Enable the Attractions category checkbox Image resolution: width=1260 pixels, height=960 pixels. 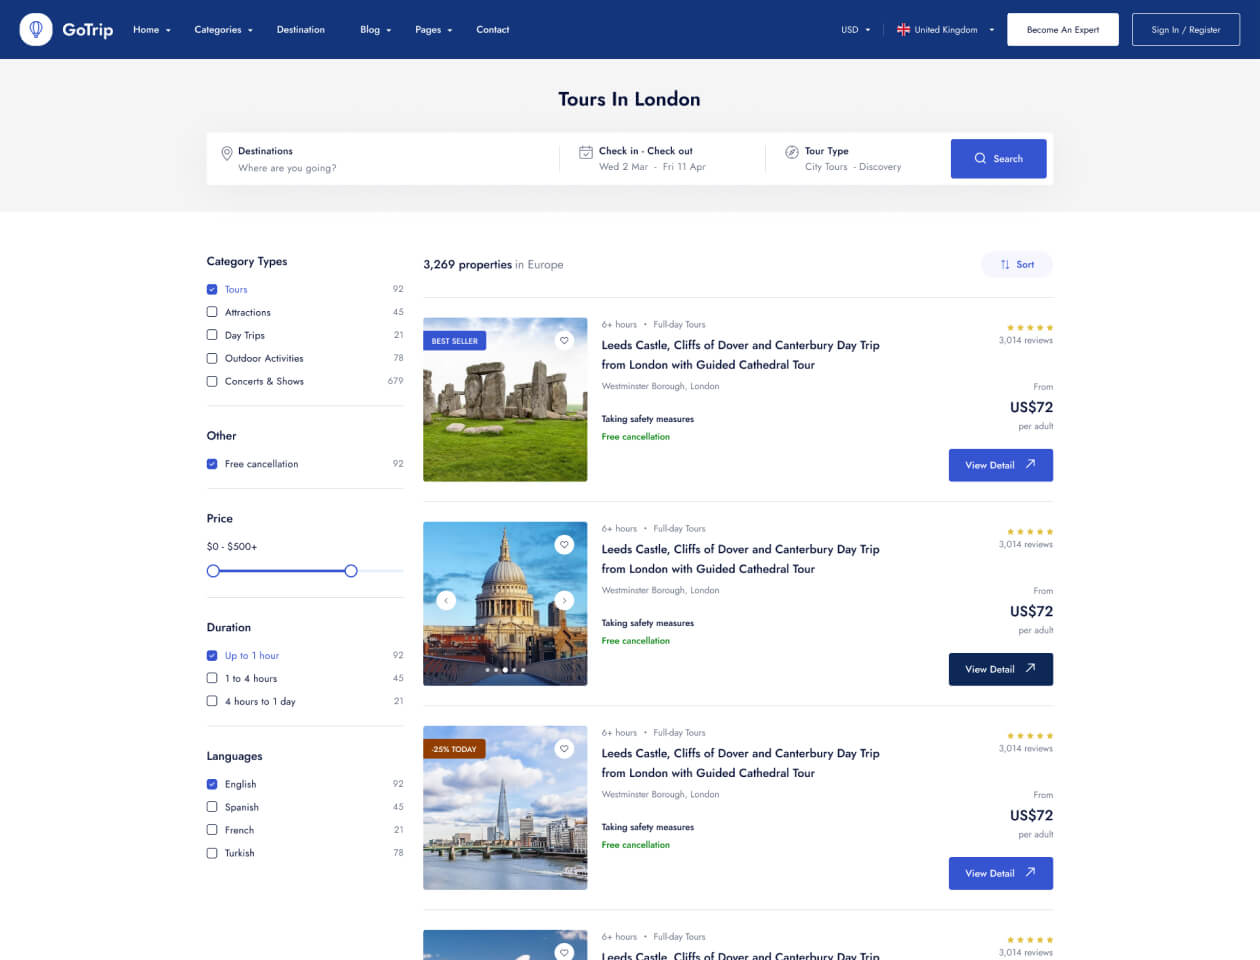[x=212, y=312]
